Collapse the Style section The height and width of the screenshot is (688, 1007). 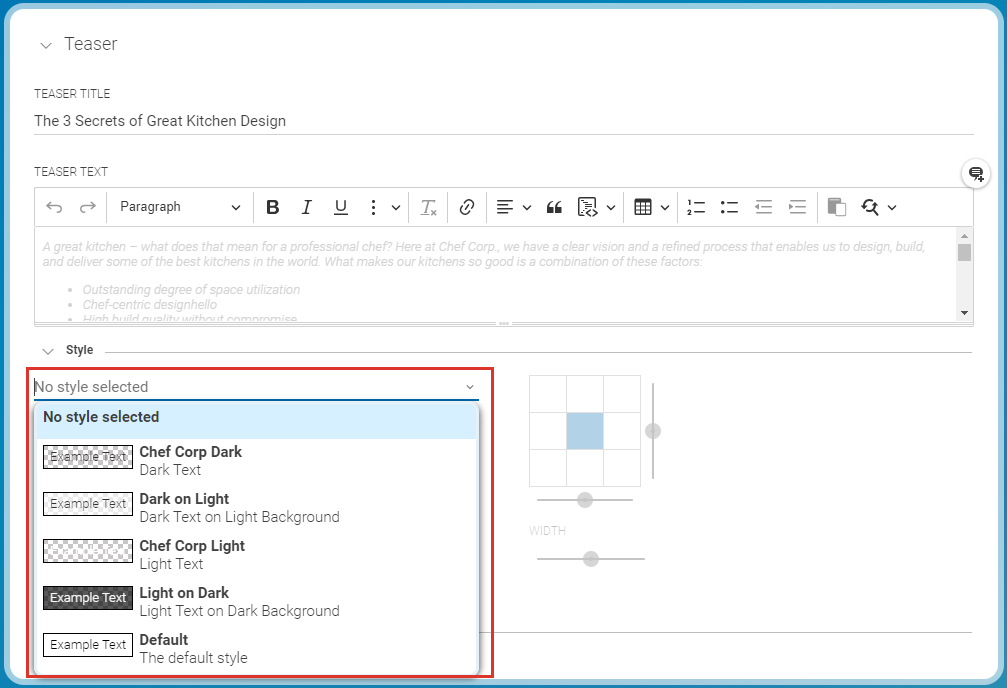[47, 351]
